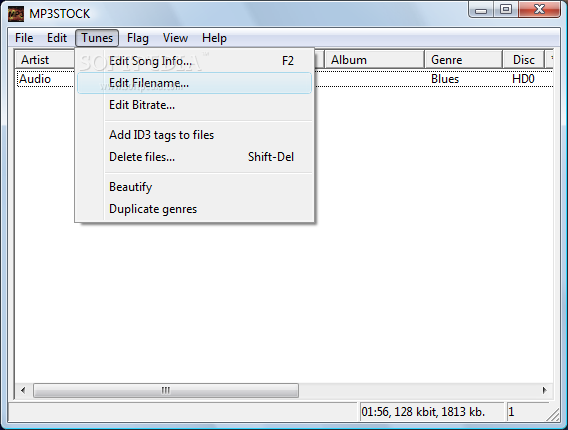
Task: Sort by the Album column header
Action: (374, 60)
